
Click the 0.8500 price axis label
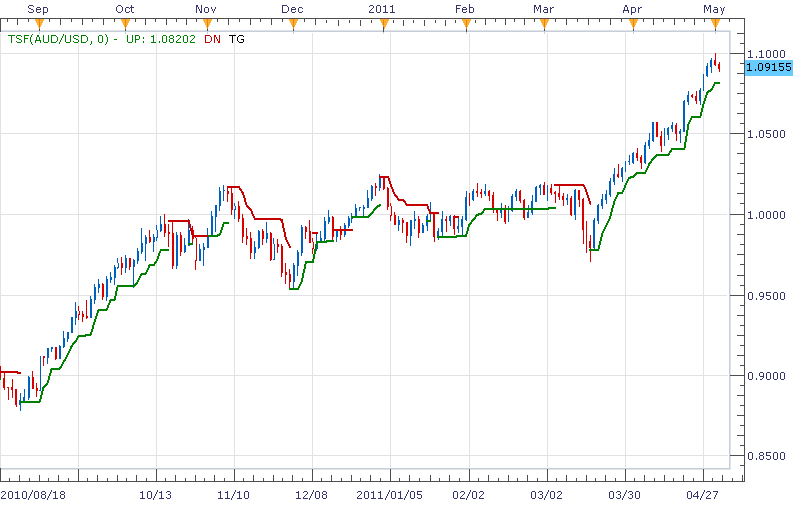[x=766, y=456]
